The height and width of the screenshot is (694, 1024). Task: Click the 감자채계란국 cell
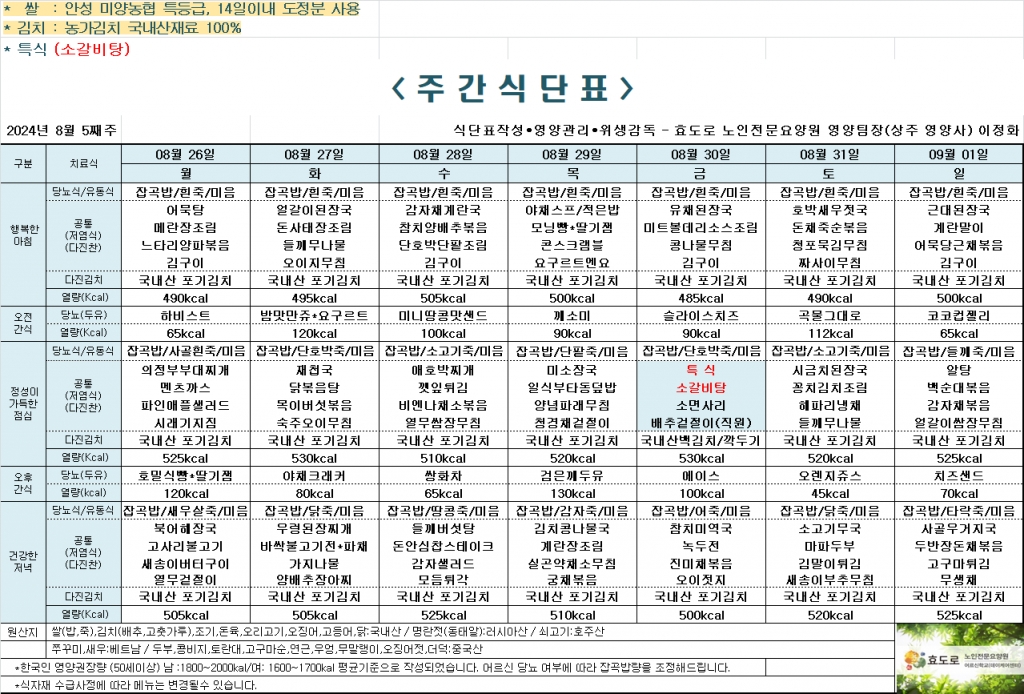443,210
